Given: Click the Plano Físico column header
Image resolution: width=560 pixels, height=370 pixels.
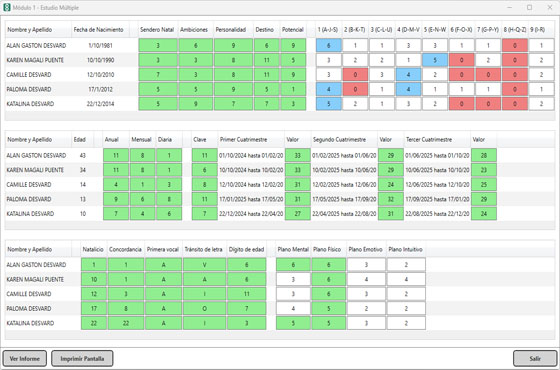Looking at the screenshot, I should (x=329, y=250).
